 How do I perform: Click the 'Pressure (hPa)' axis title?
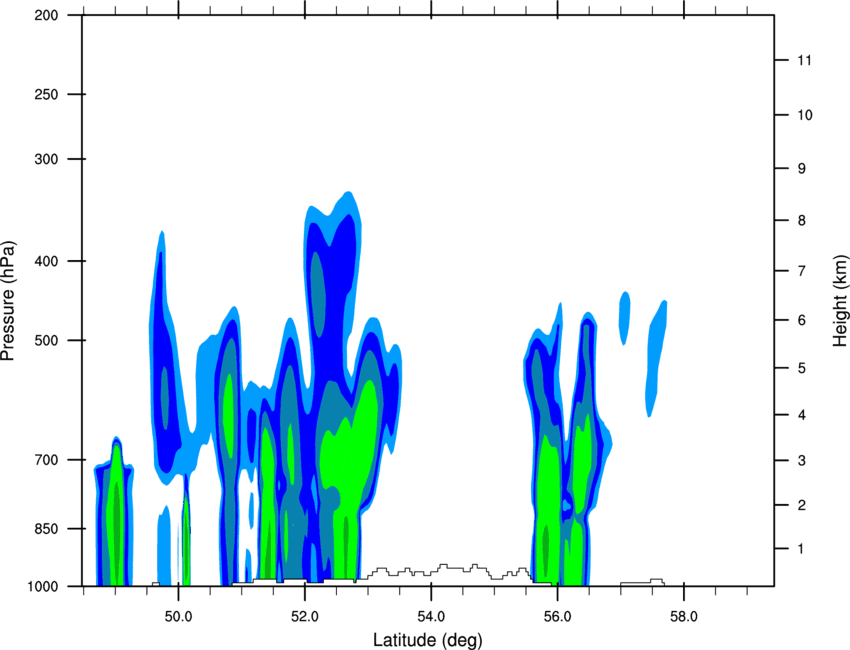coord(9,301)
